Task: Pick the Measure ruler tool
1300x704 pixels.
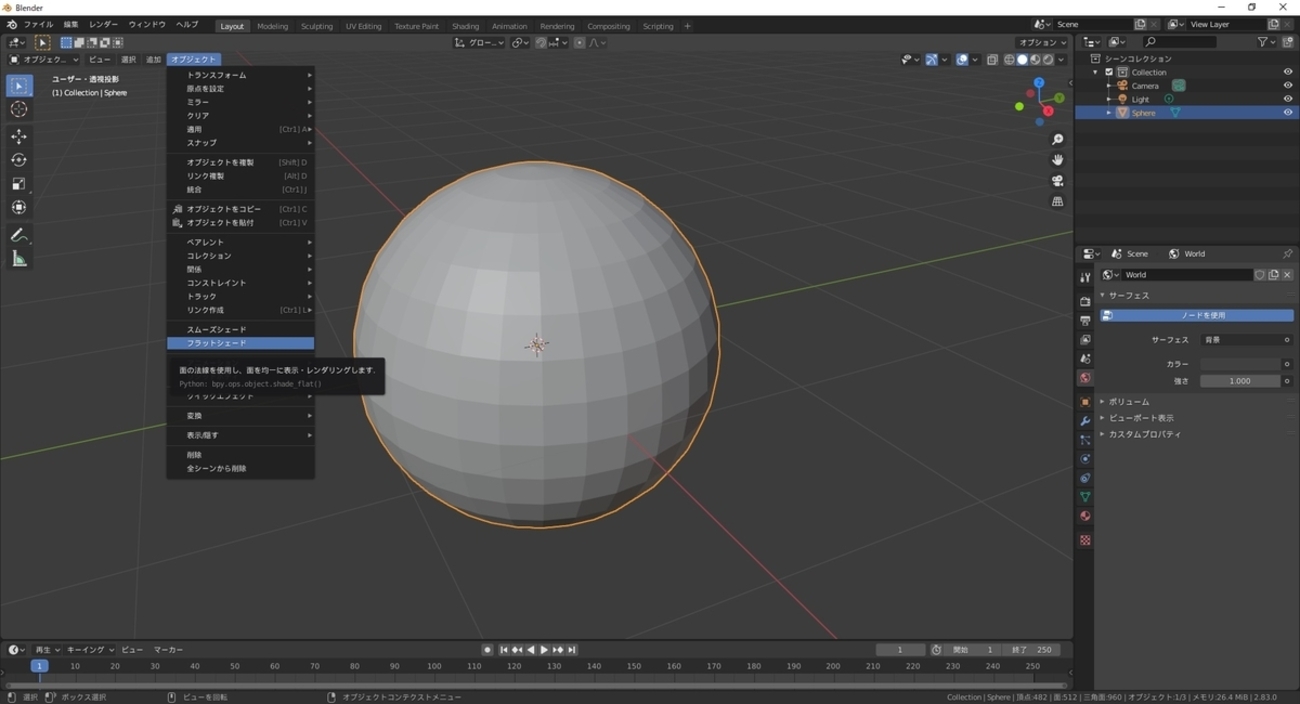Action: [x=19, y=260]
